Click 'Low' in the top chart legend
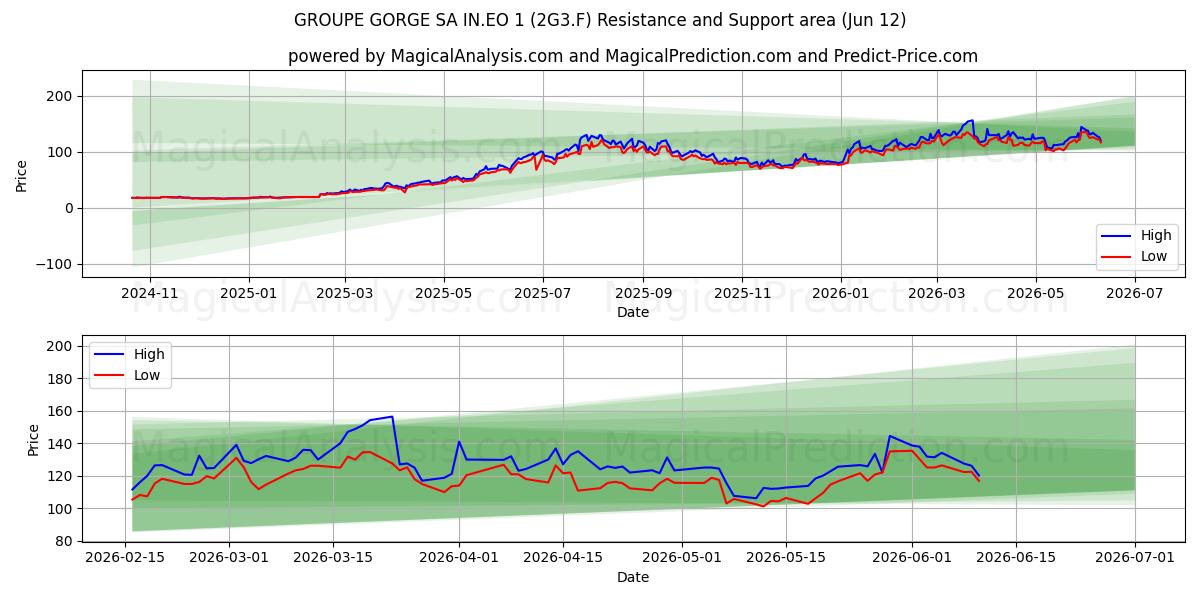Viewport: 1200px width, 600px height. point(1155,256)
